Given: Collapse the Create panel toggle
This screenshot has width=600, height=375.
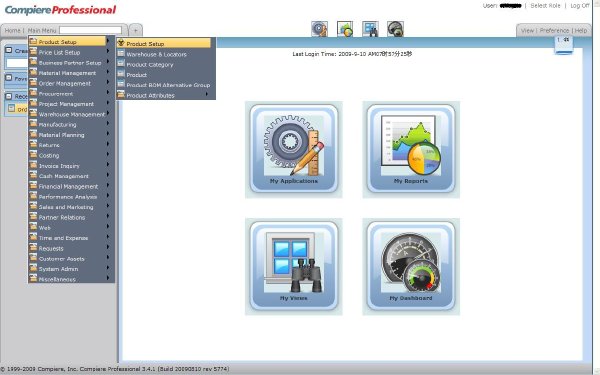Looking at the screenshot, I should click(x=8, y=50).
